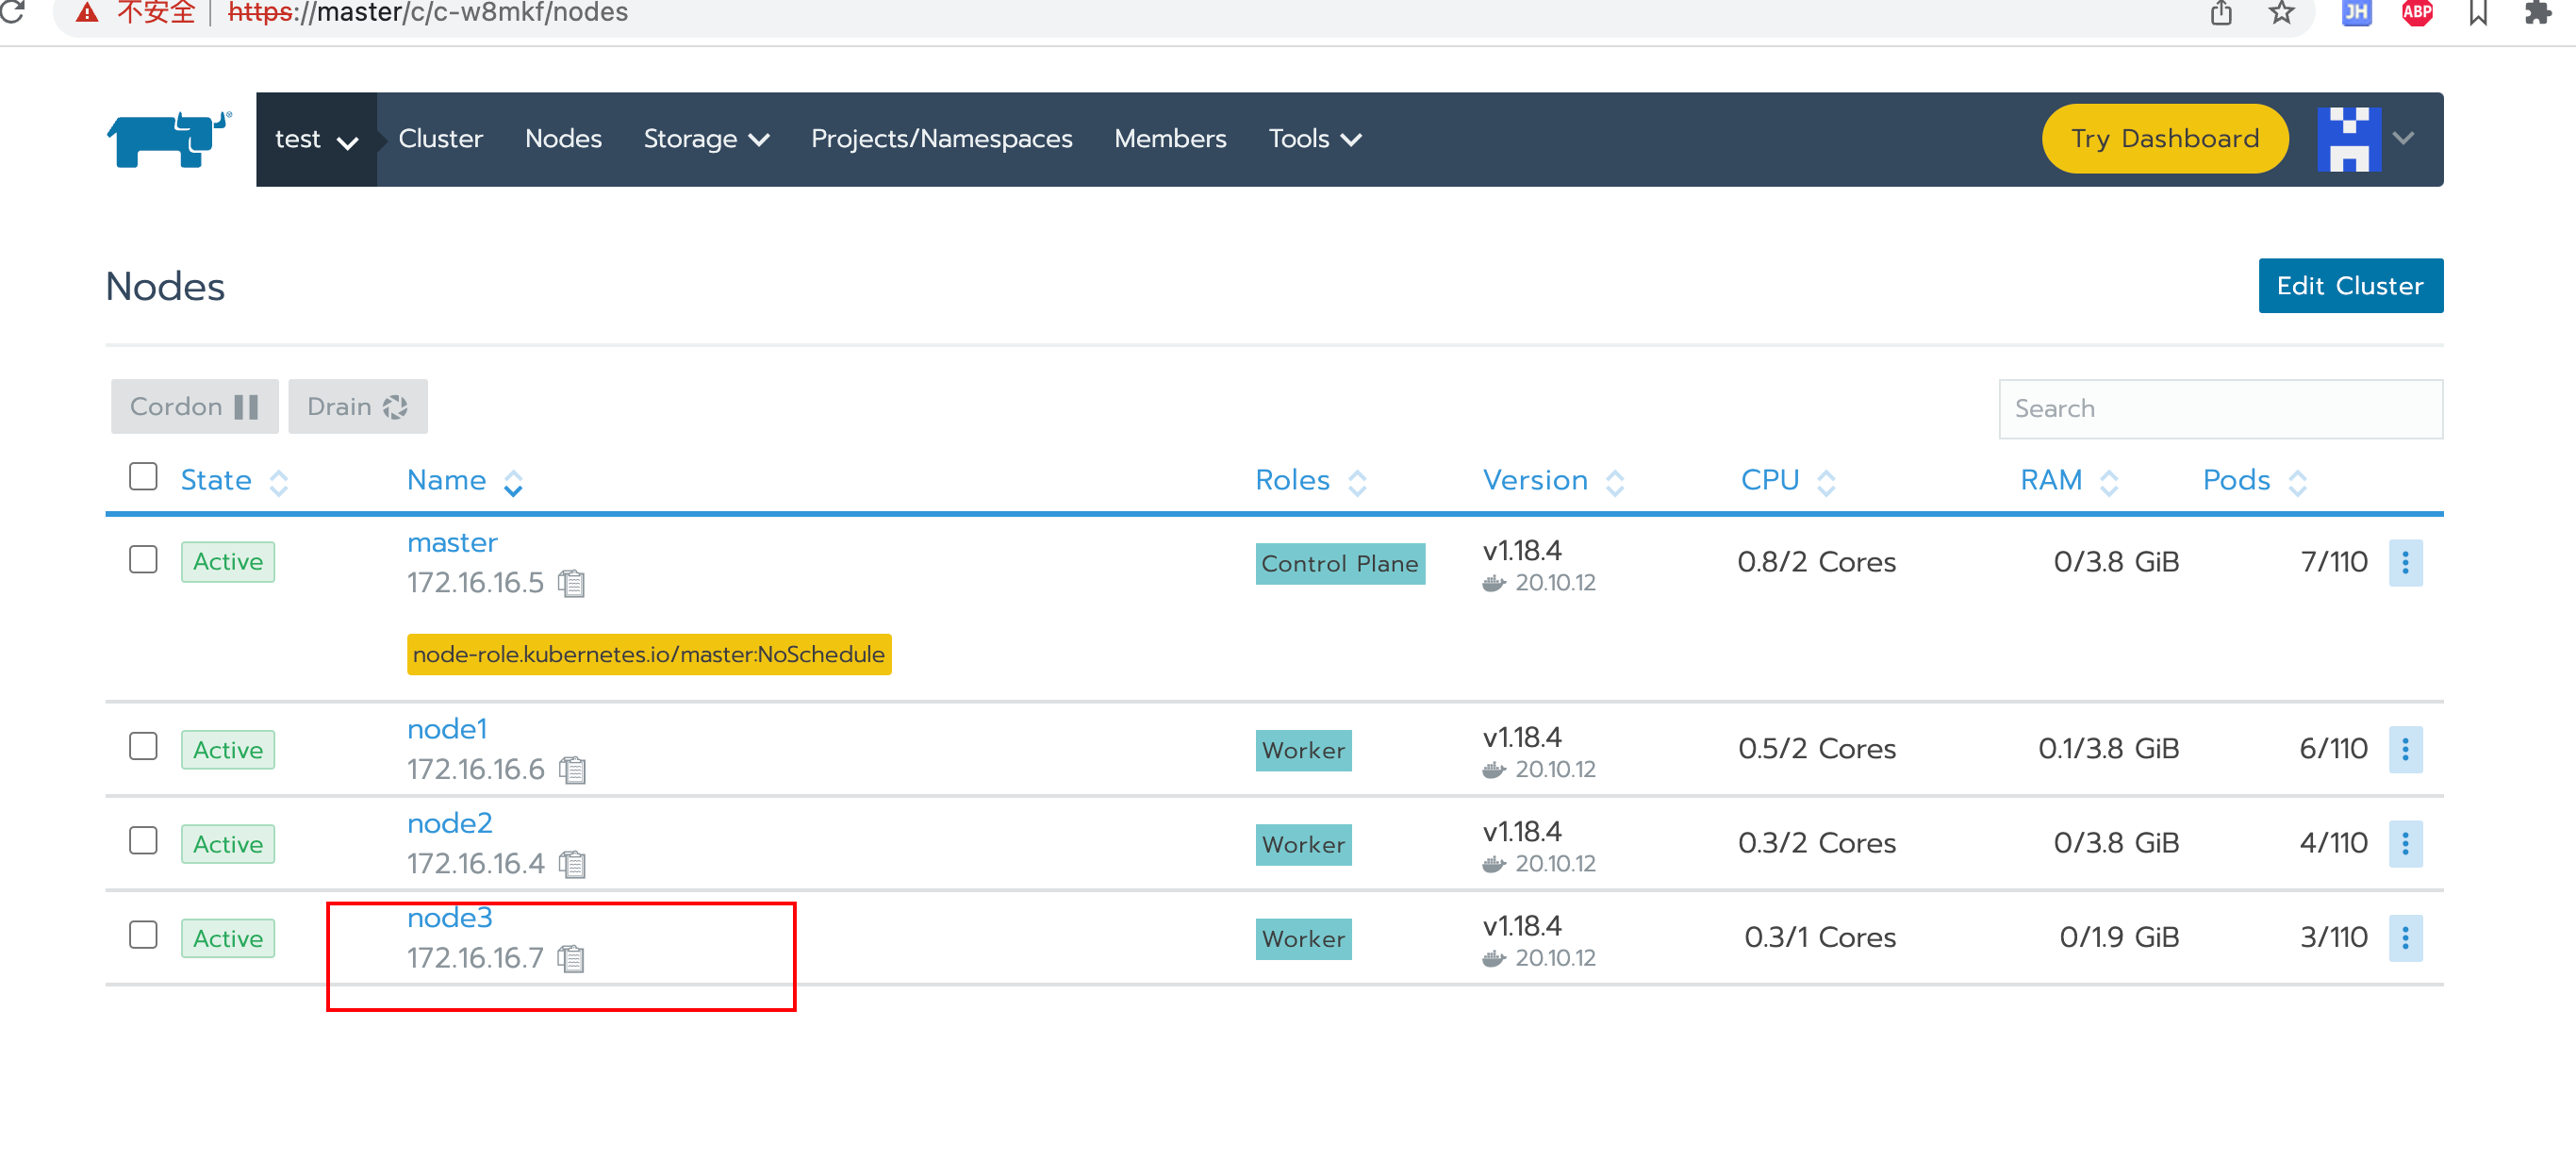Click the user avatar icon
The width and height of the screenshot is (2576, 1160).
click(2349, 139)
